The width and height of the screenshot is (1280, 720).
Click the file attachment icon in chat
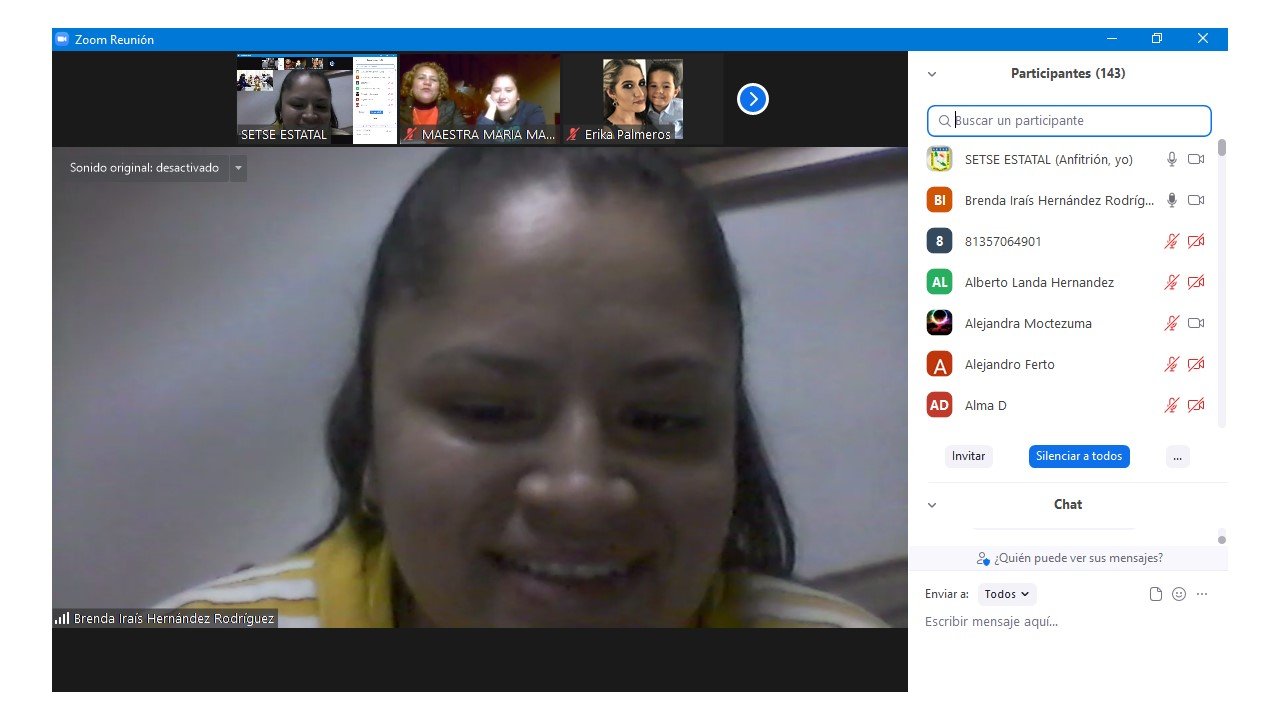pos(1156,594)
